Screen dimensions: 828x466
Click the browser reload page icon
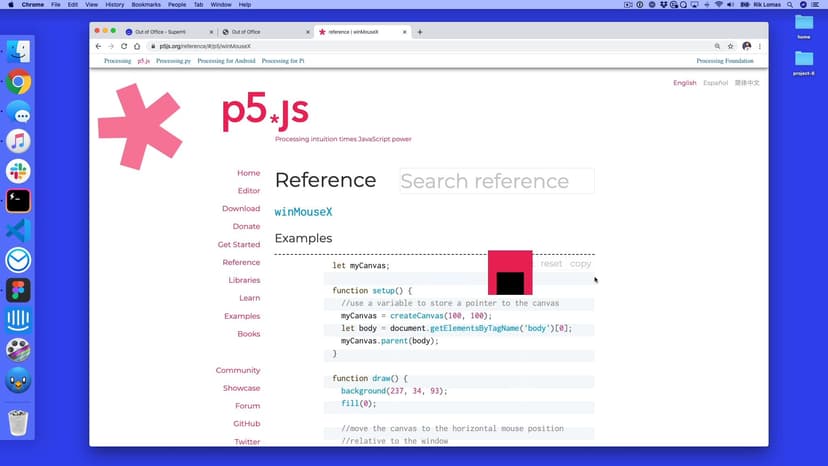124,46
